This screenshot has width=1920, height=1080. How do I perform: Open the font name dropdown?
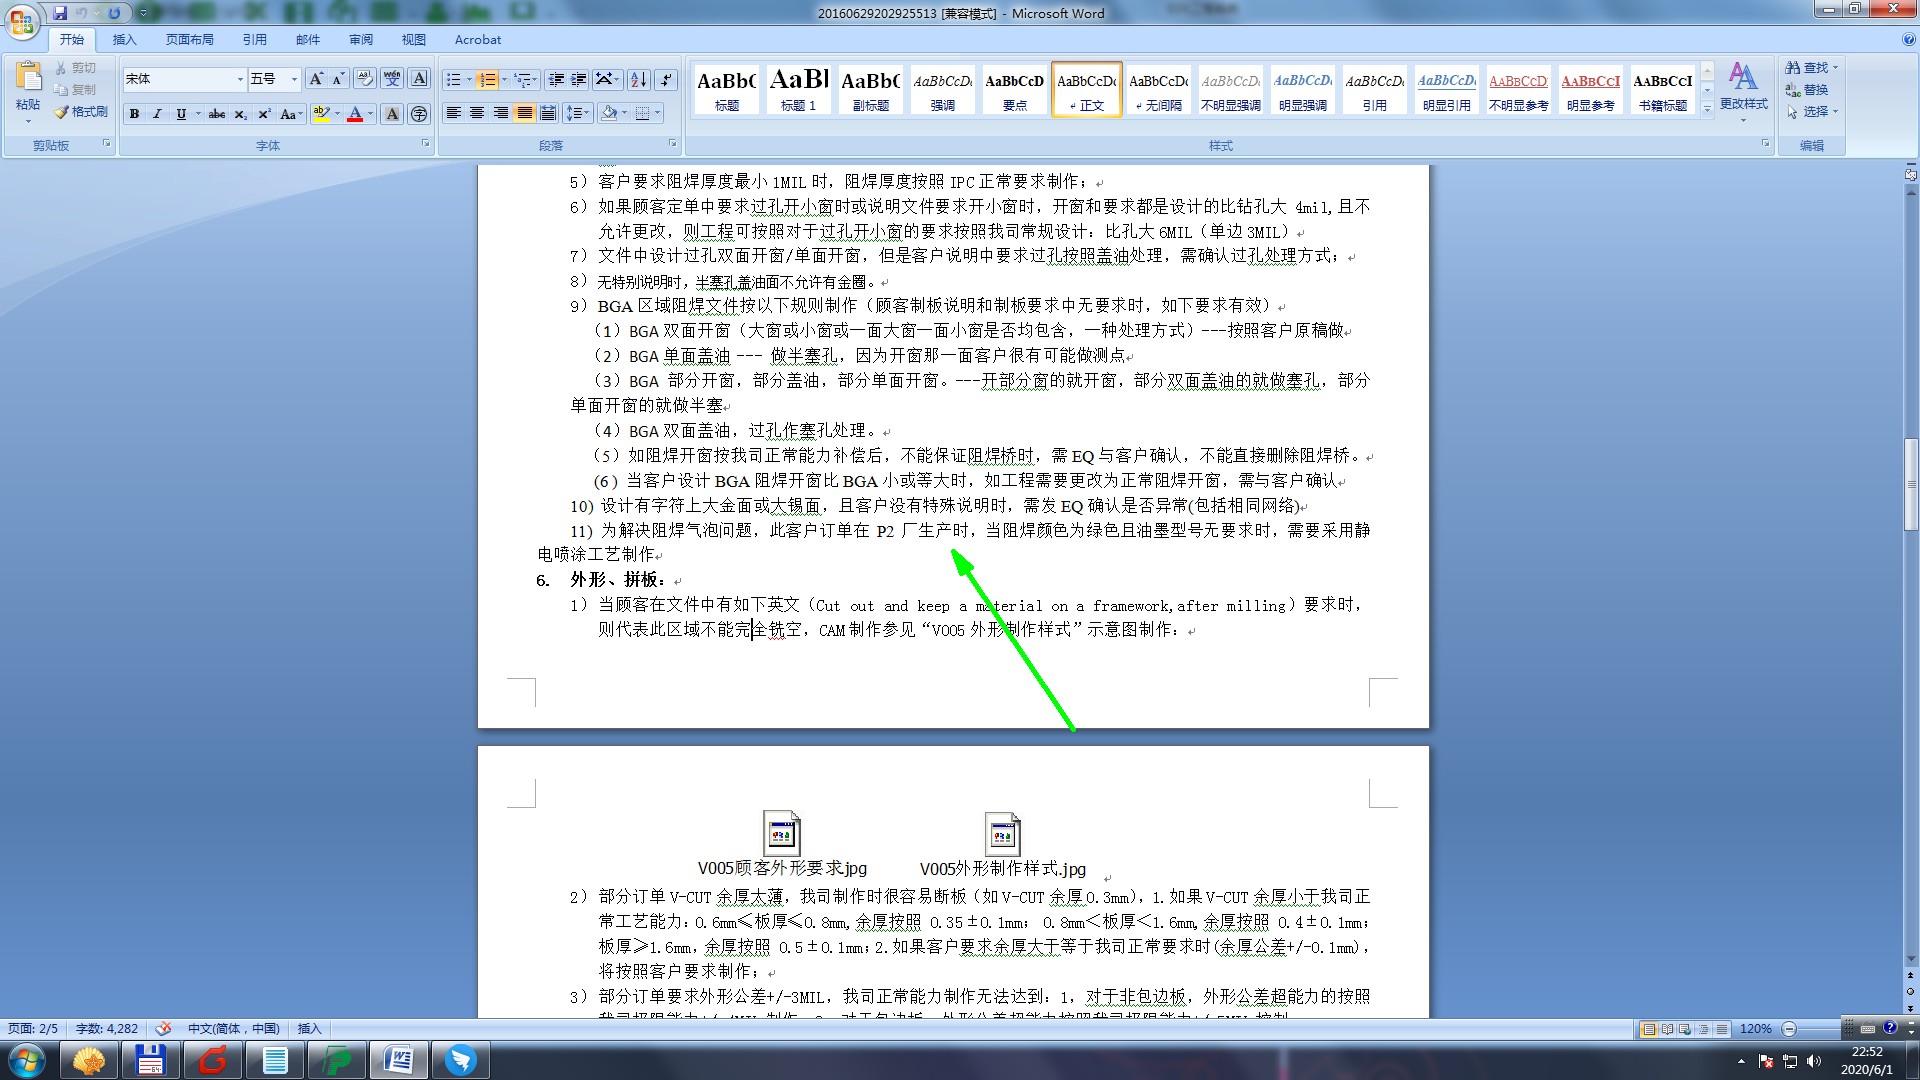click(240, 79)
